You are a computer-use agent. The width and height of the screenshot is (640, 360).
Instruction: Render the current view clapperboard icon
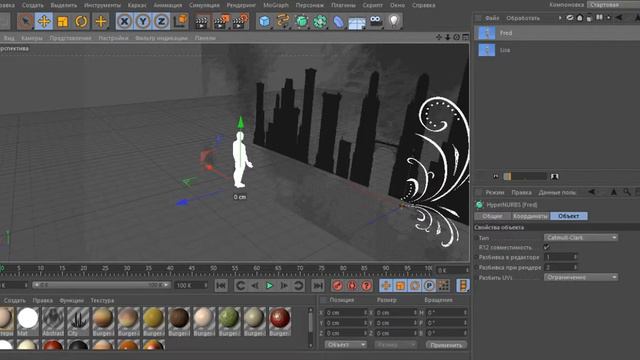201,21
